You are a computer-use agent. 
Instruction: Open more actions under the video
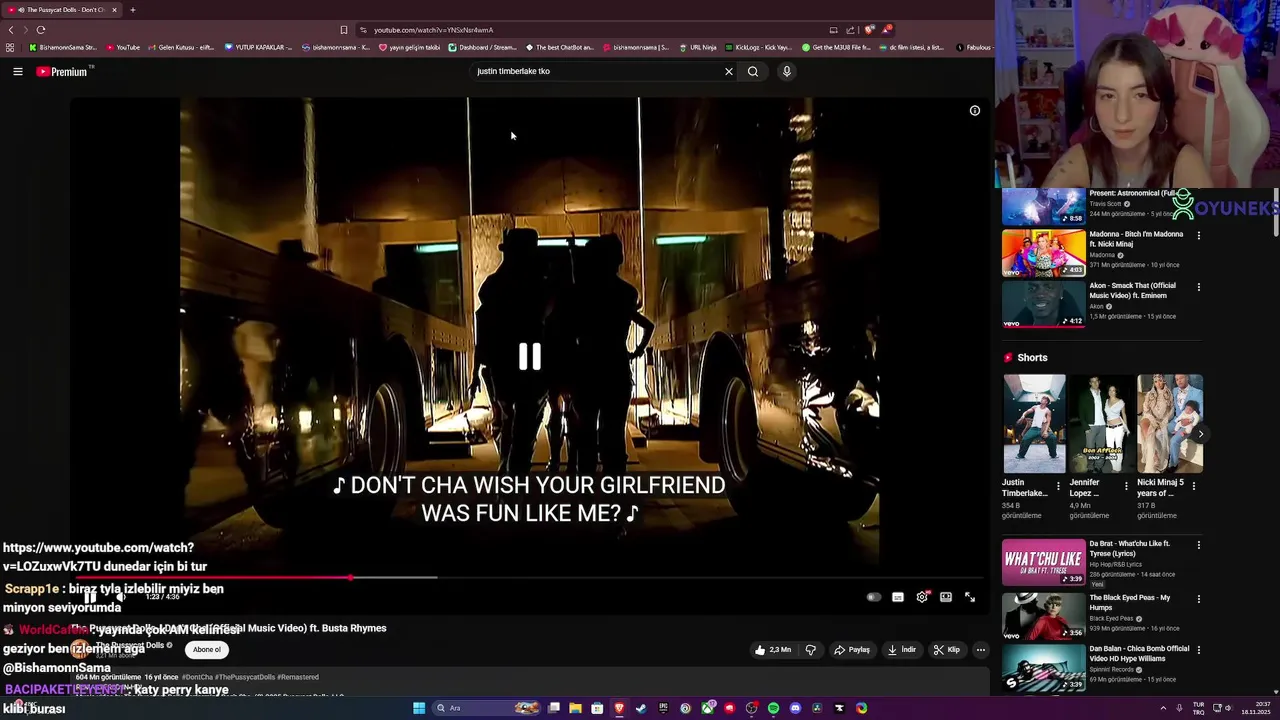pyautogui.click(x=981, y=650)
